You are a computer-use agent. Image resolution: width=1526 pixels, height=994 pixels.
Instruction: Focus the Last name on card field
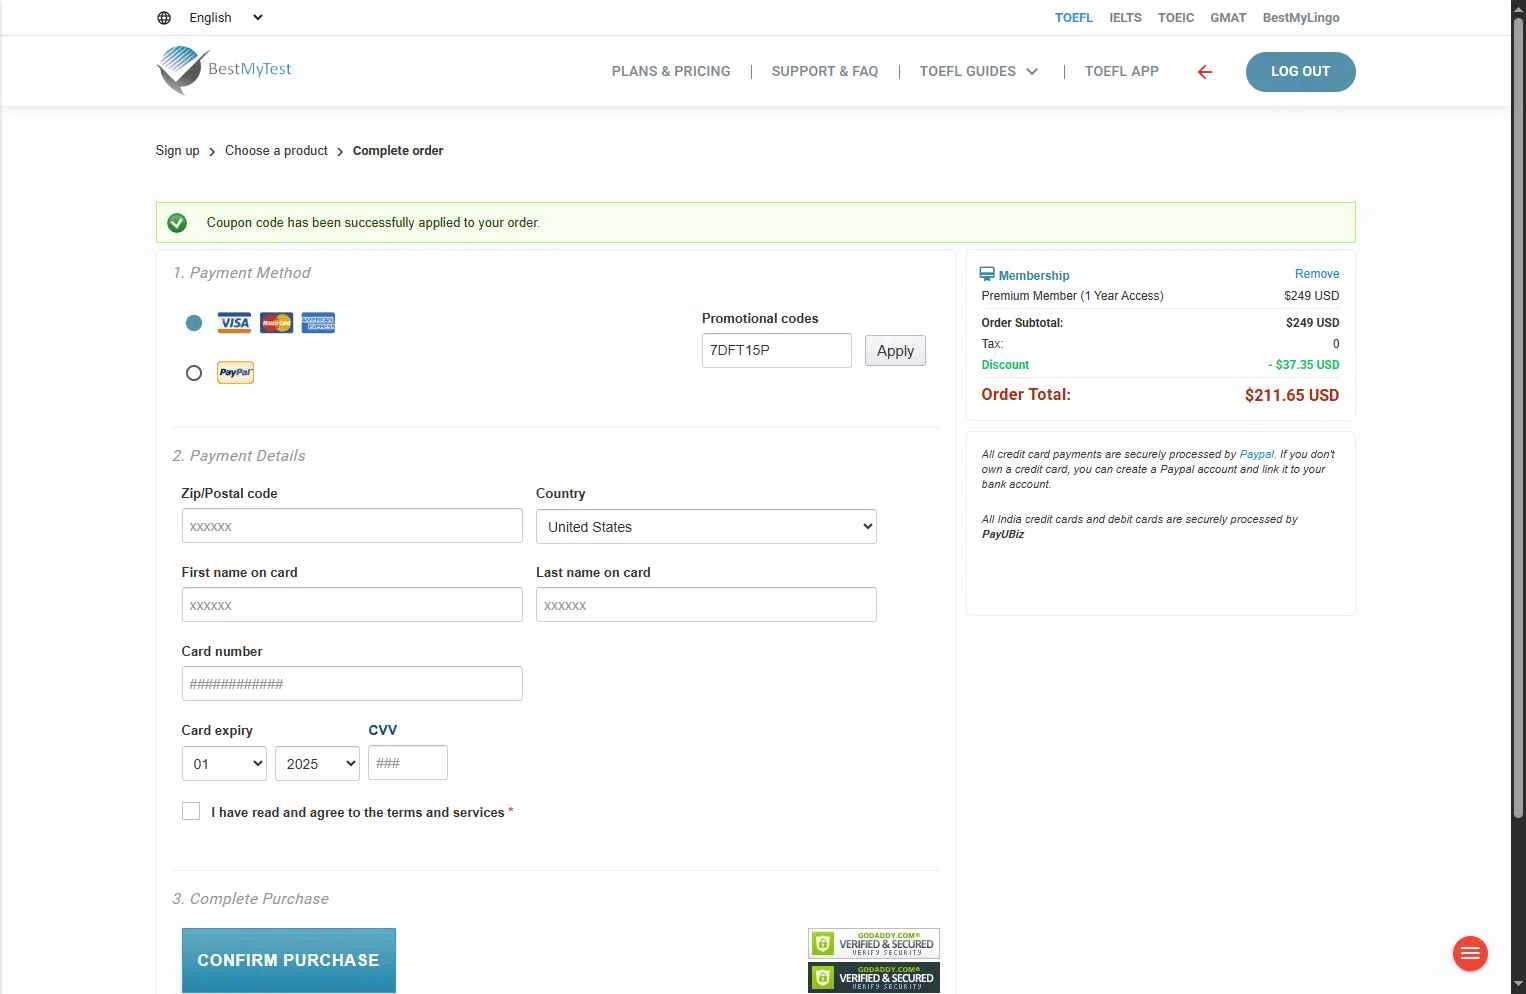point(706,605)
